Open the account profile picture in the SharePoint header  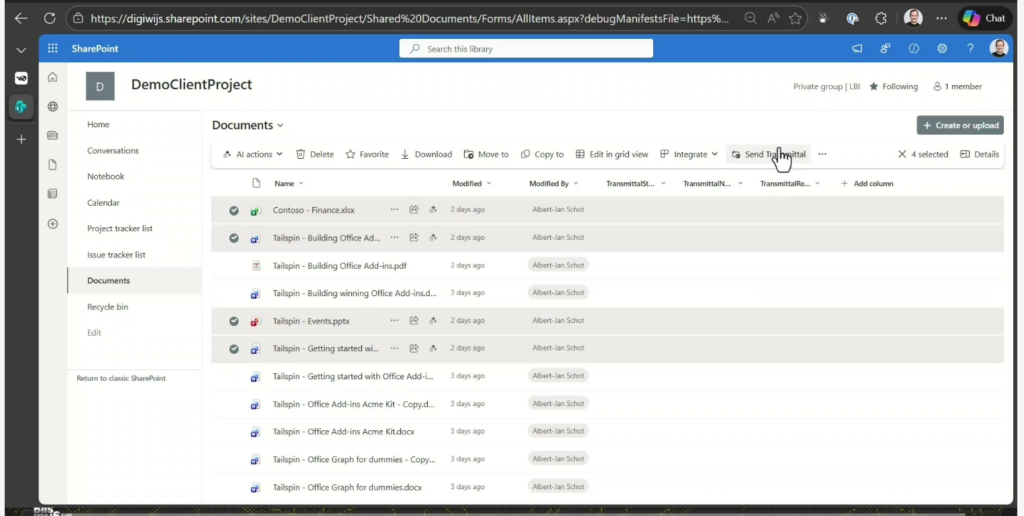coord(998,48)
